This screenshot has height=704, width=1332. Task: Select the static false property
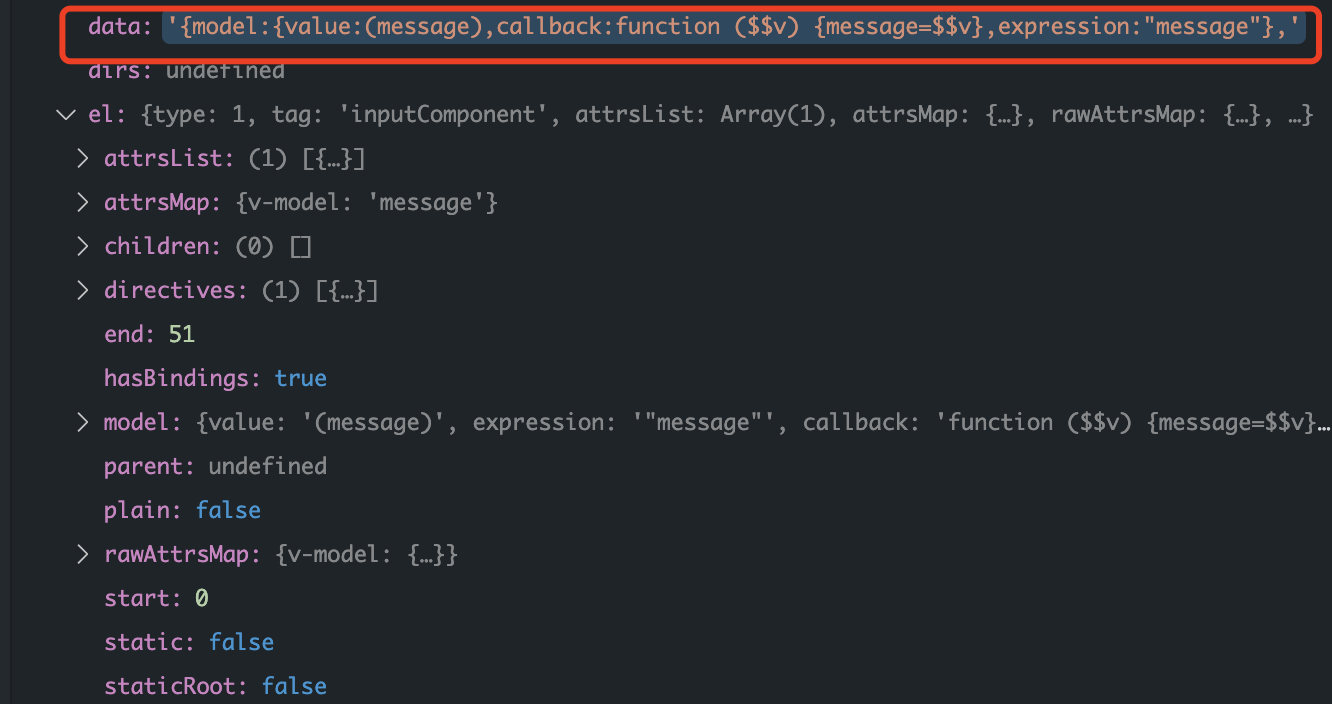(x=189, y=643)
